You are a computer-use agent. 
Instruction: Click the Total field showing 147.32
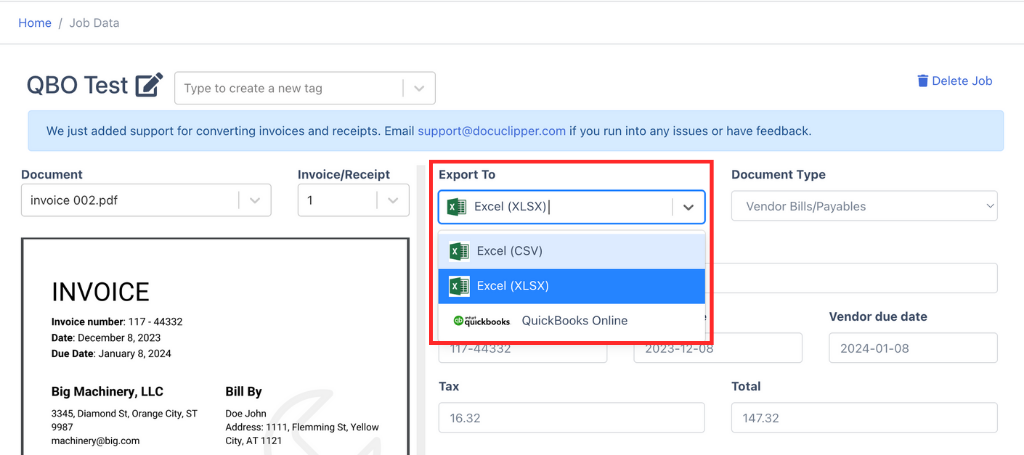click(x=864, y=417)
